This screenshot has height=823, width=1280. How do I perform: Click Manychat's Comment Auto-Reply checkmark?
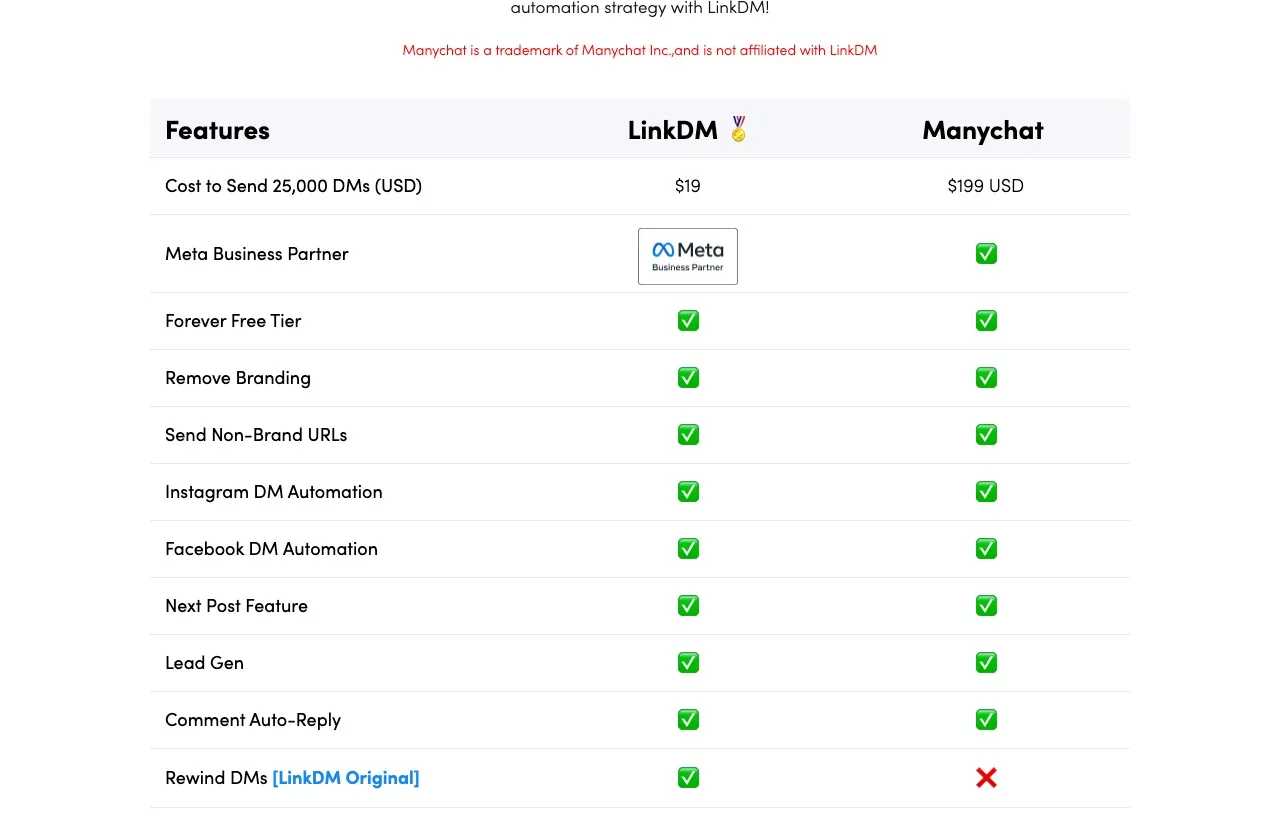coord(986,720)
